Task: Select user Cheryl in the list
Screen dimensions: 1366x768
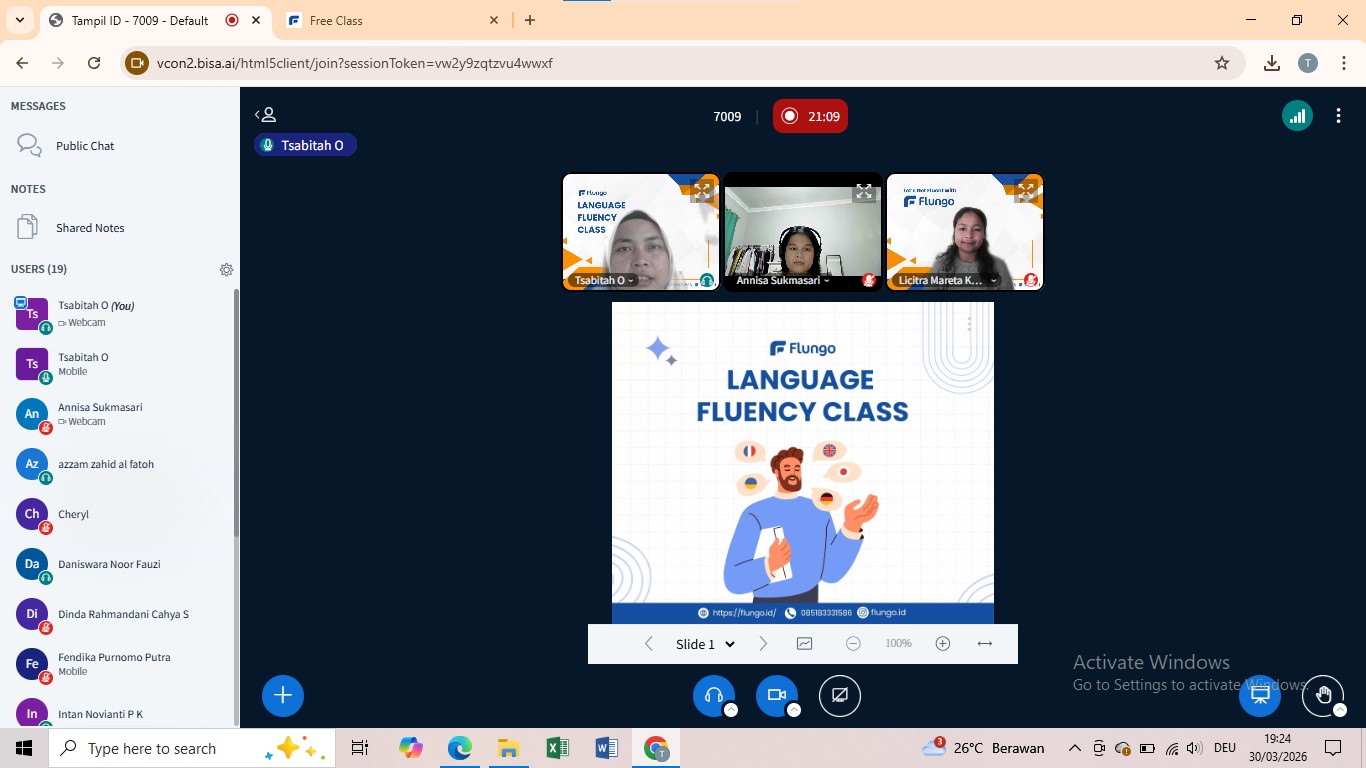Action: 118,514
